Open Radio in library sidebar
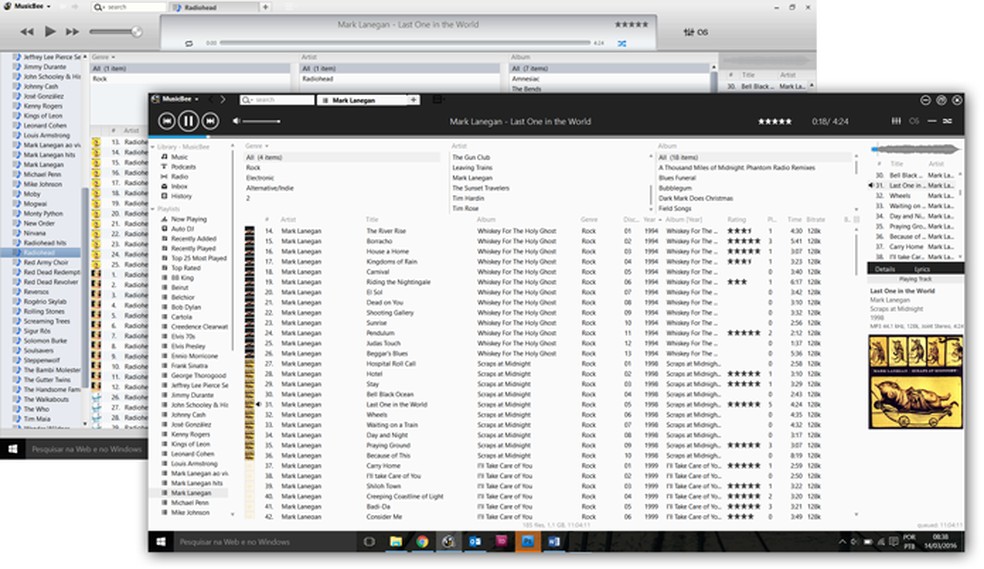The width and height of the screenshot is (984, 569). point(179,176)
